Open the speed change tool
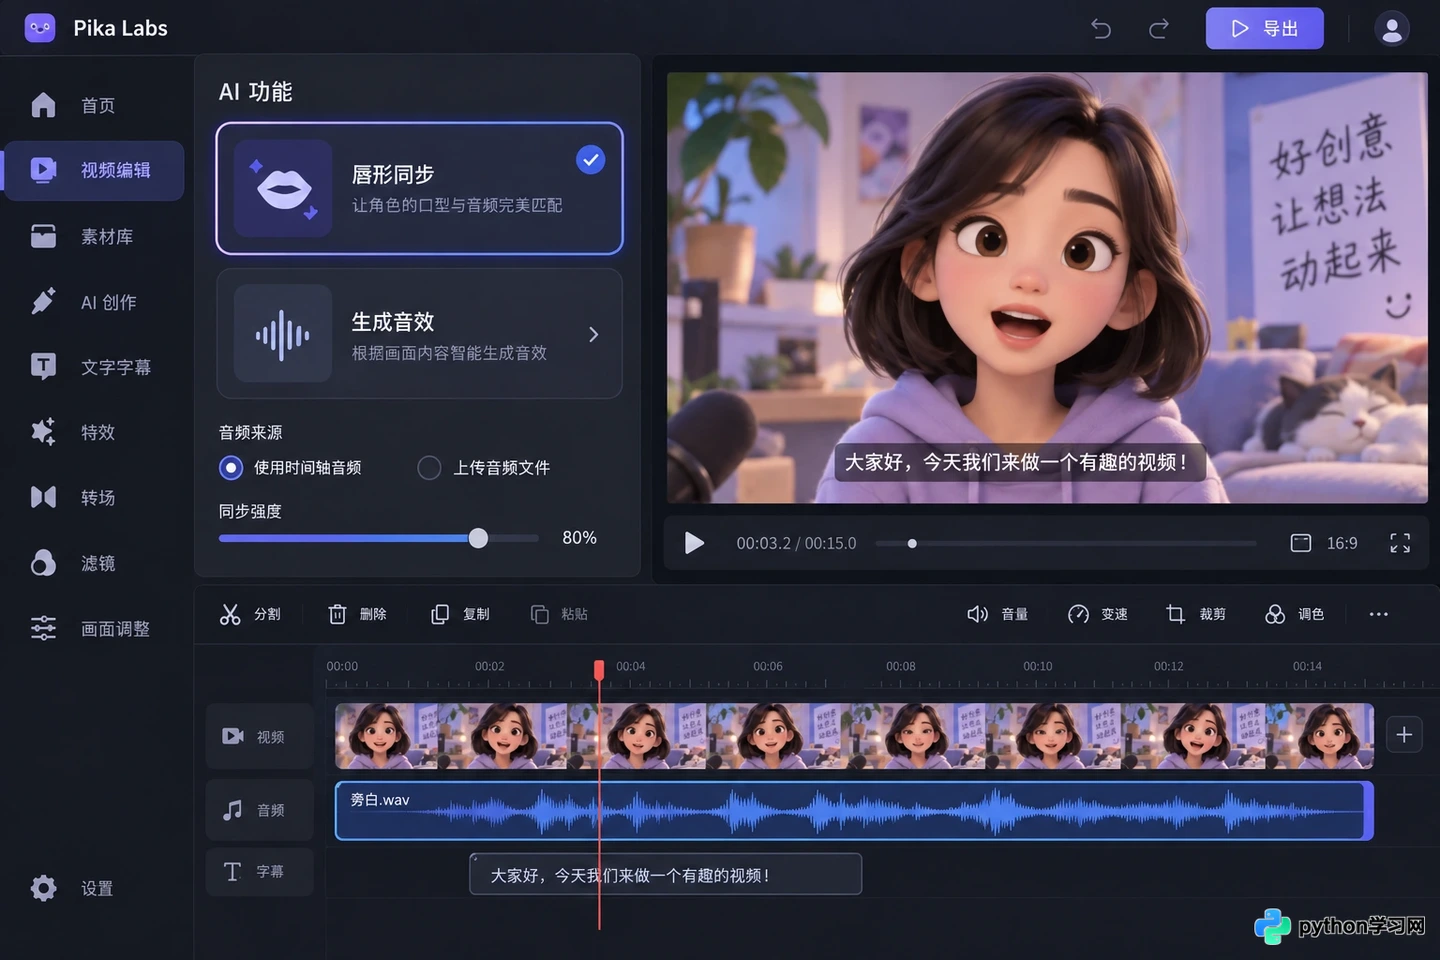The width and height of the screenshot is (1440, 960). [1097, 614]
